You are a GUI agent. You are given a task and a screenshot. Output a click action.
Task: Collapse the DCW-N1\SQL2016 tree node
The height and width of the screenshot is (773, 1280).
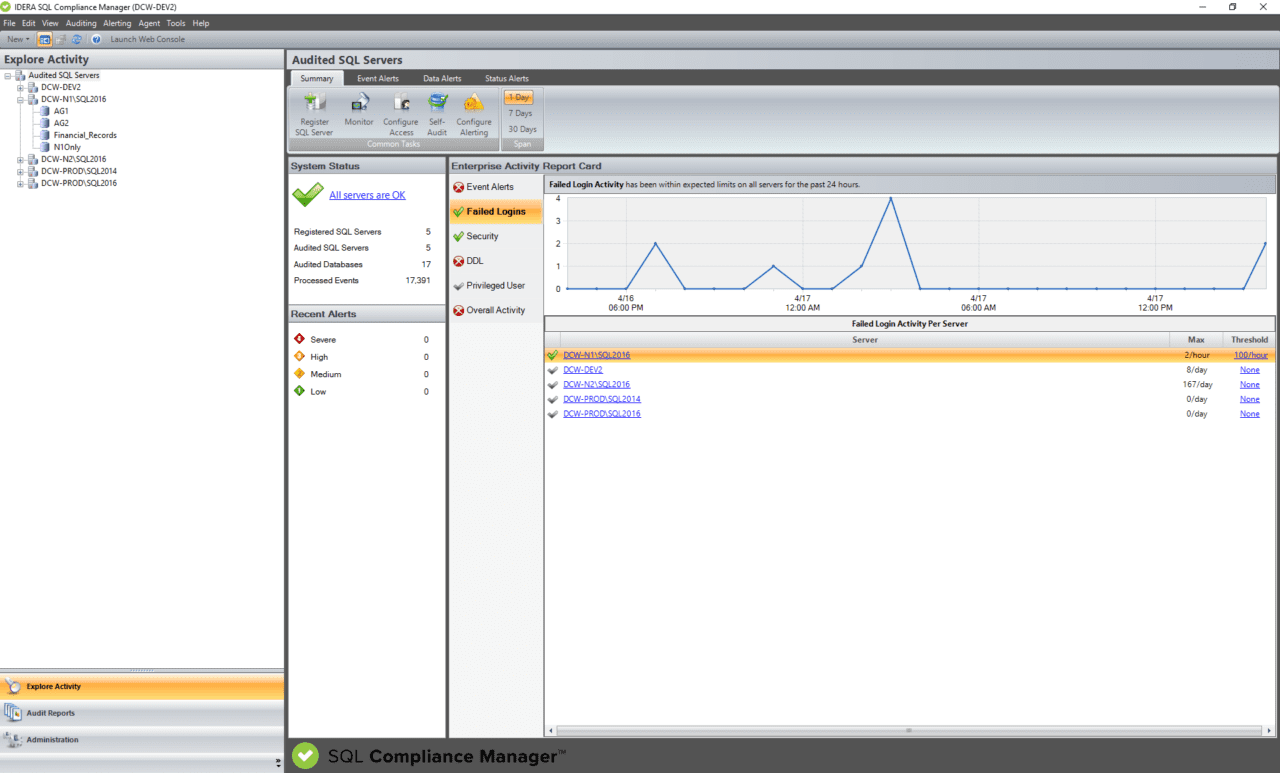coord(20,99)
